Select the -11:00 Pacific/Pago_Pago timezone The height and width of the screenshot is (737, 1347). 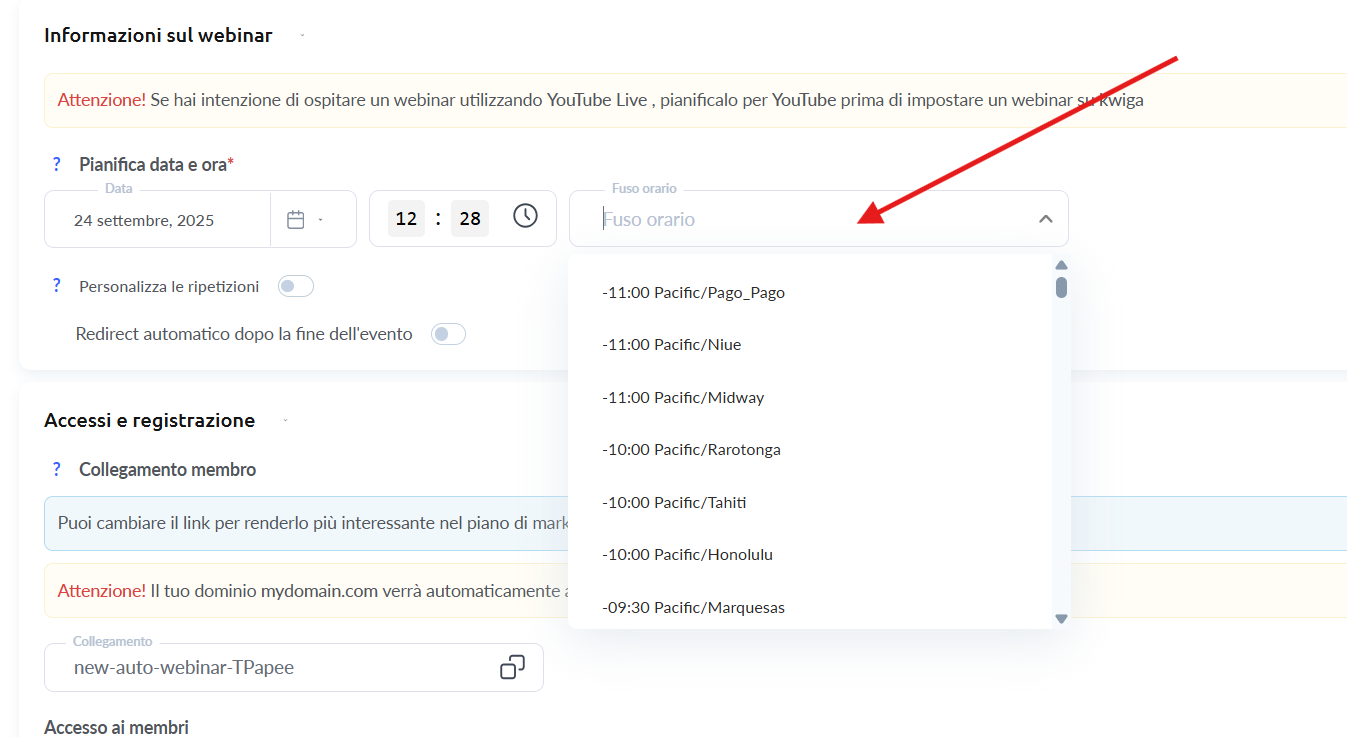[x=693, y=293]
